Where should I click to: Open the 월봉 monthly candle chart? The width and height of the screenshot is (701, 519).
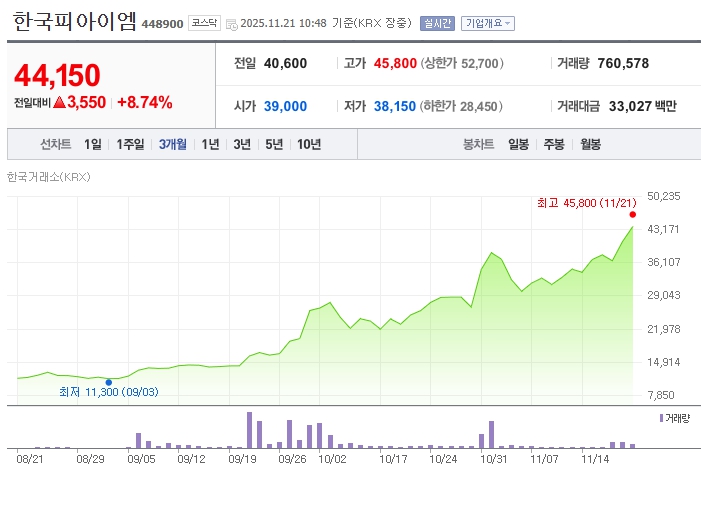(590, 144)
